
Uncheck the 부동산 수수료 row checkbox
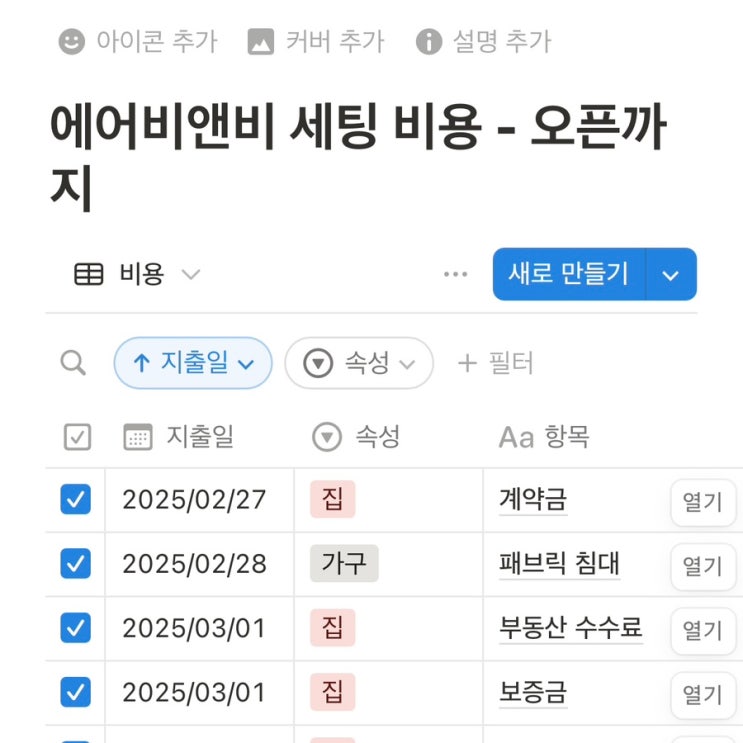[75, 628]
